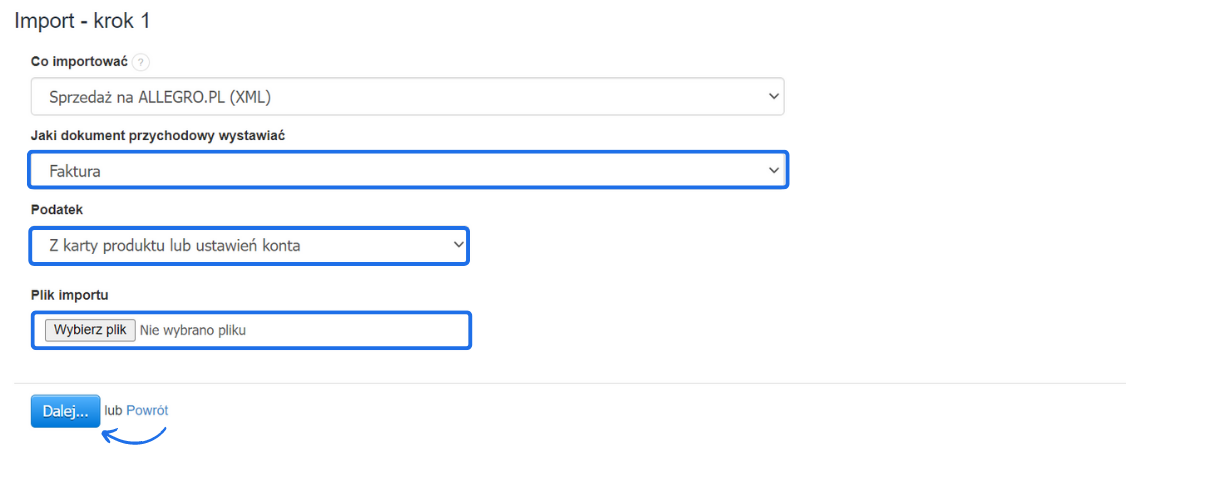Screen dimensions: 1231x486
Task: Click chevron arrow of the Podatek select
Action: [458, 244]
